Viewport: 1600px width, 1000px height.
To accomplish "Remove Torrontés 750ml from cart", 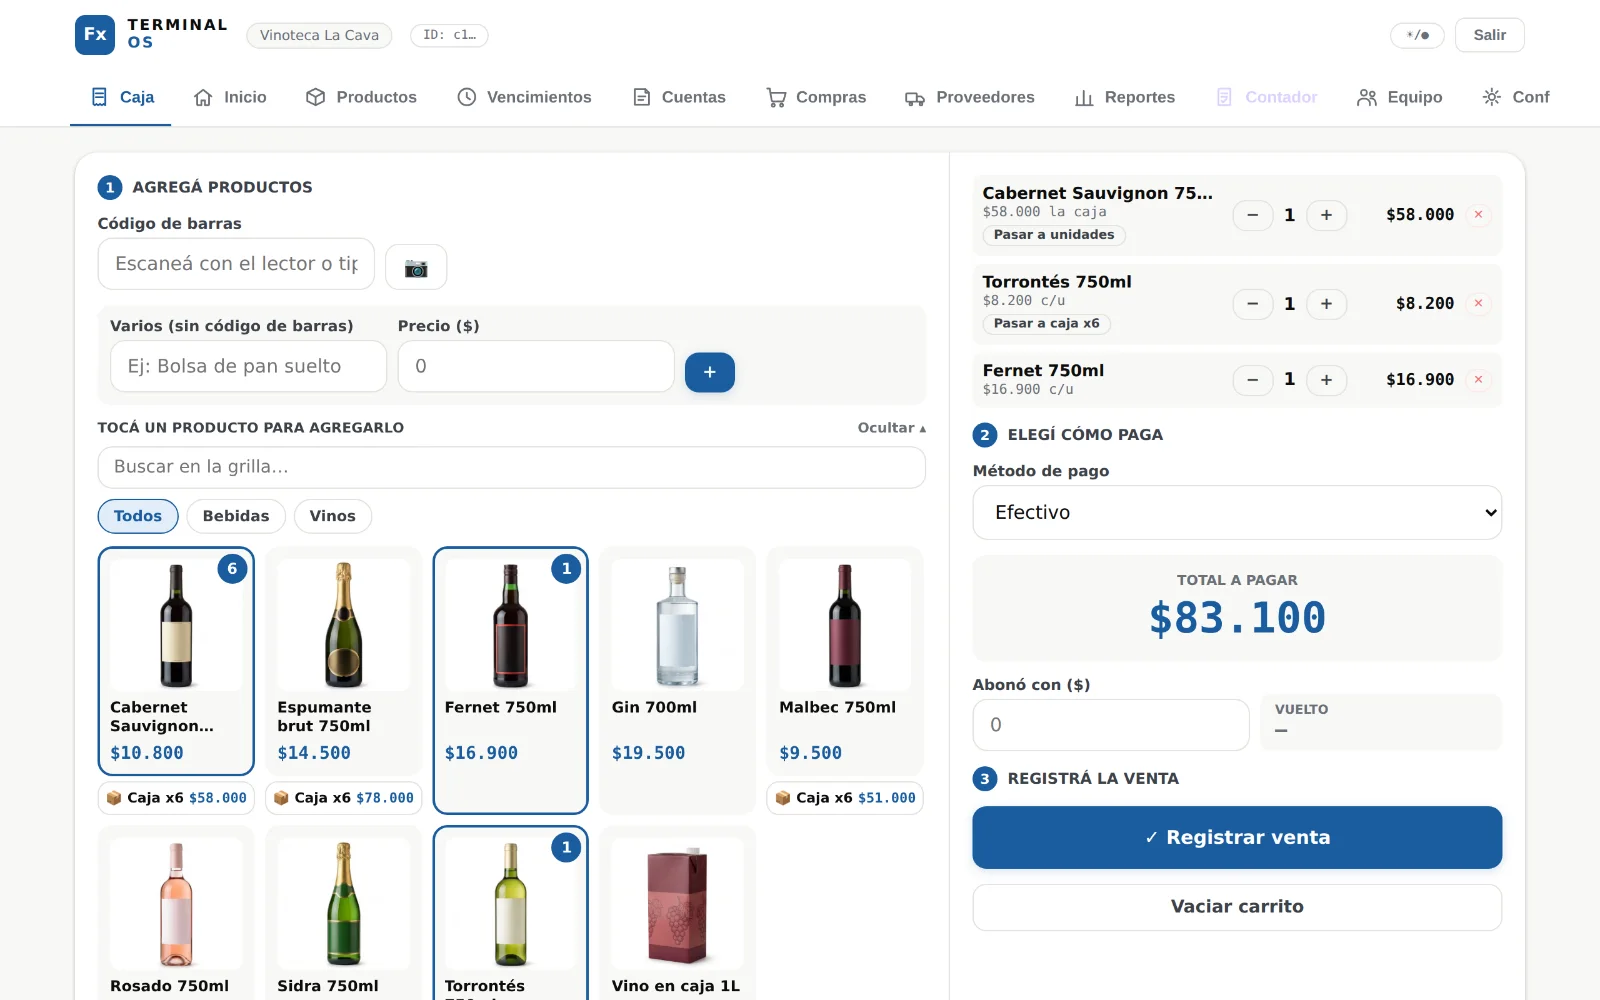I will [x=1478, y=304].
